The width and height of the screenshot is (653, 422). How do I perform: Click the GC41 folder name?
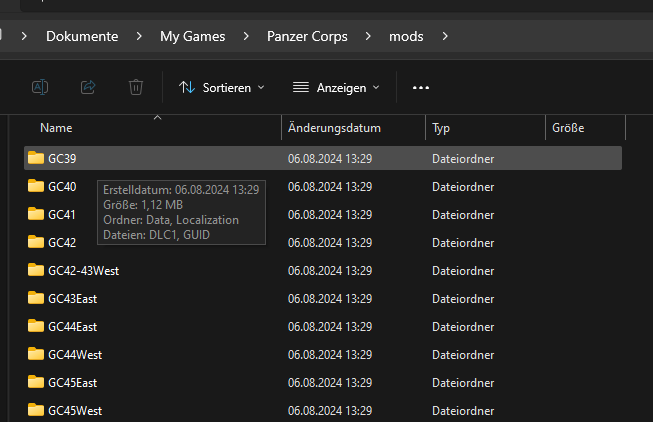62,215
